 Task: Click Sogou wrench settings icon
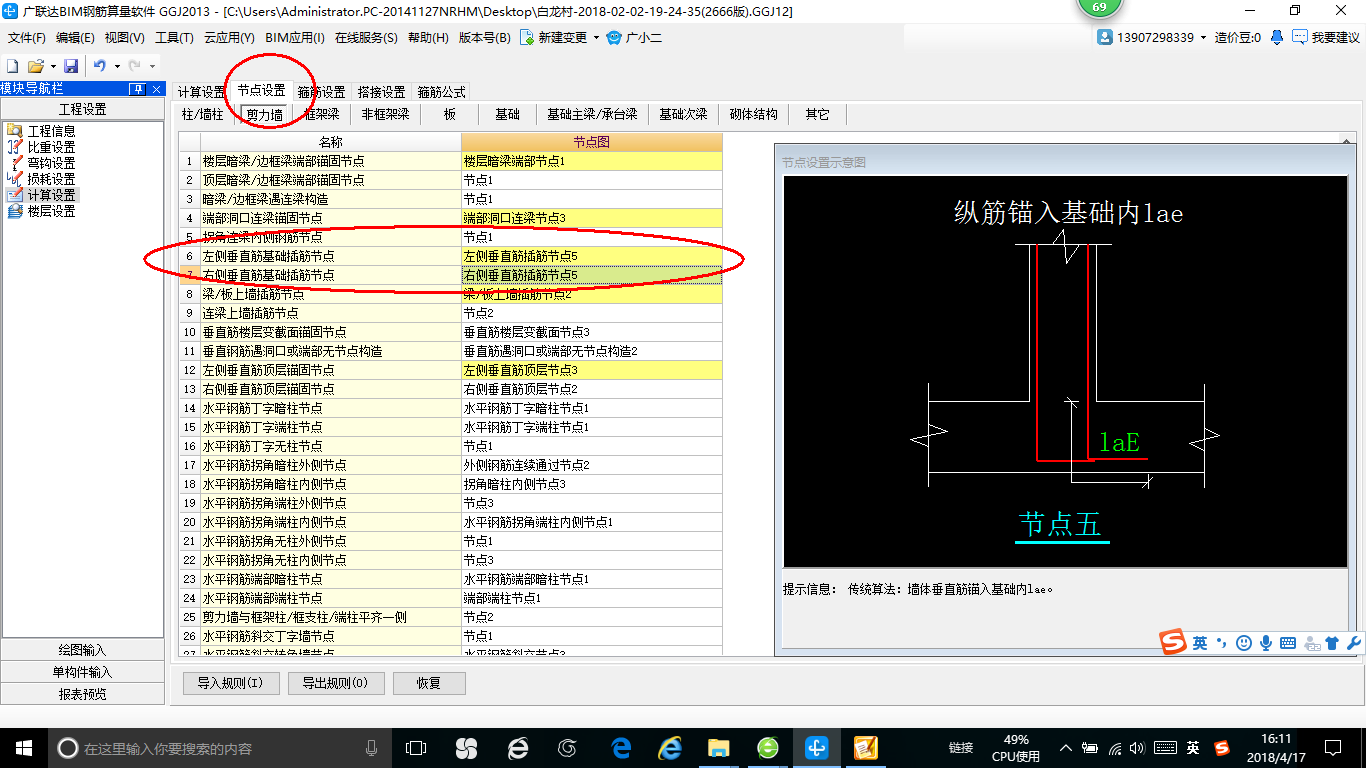1354,643
